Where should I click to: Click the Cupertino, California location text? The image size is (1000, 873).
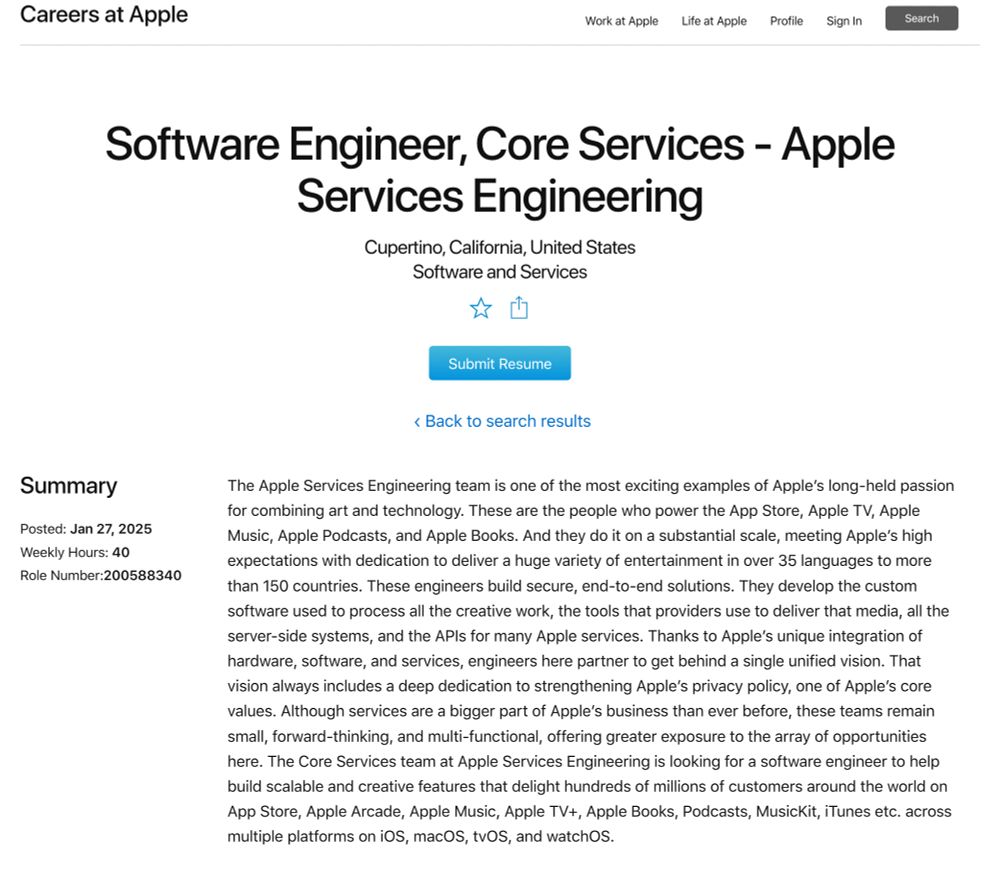[x=499, y=247]
